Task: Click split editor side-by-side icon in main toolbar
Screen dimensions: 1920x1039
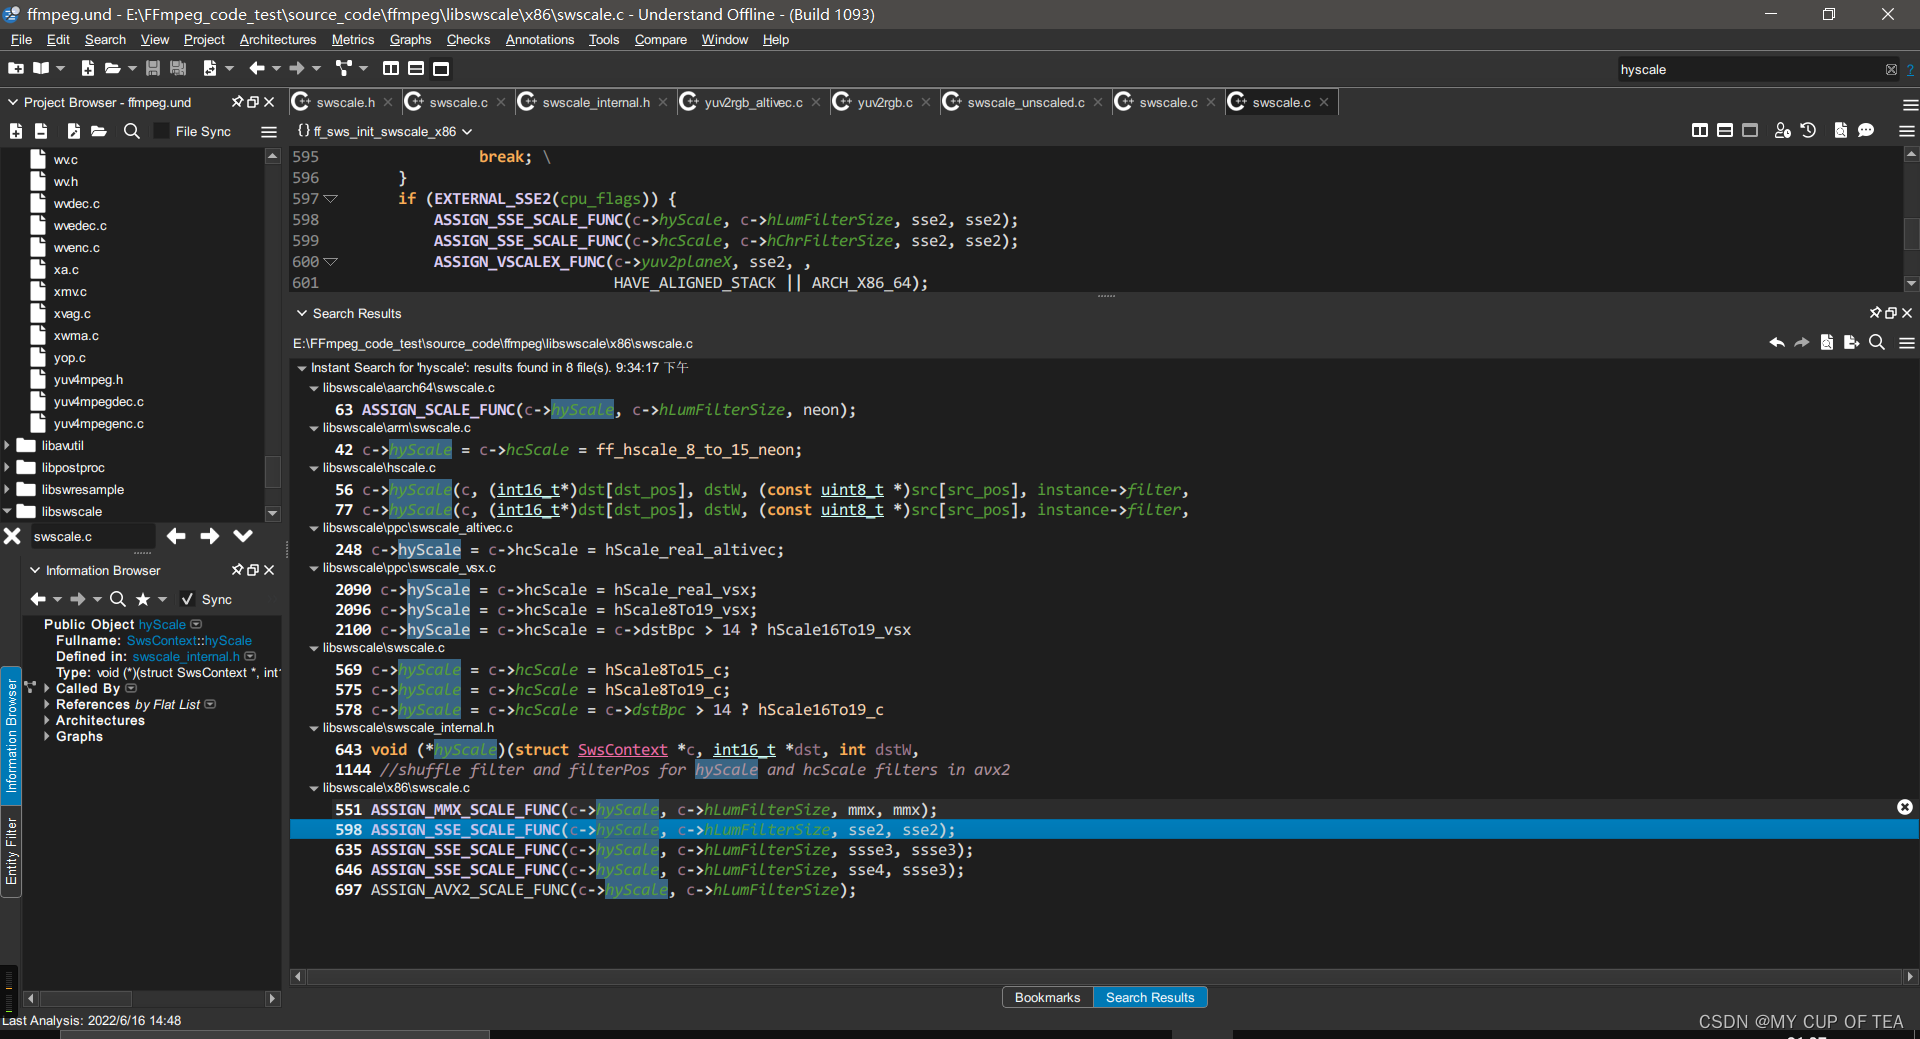Action: coord(391,68)
